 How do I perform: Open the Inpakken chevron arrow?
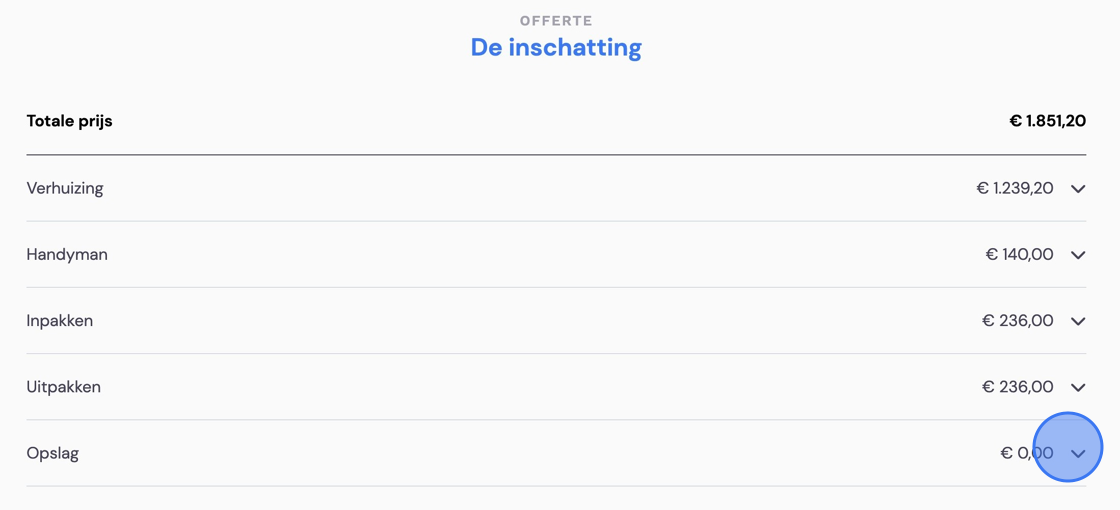point(1078,321)
